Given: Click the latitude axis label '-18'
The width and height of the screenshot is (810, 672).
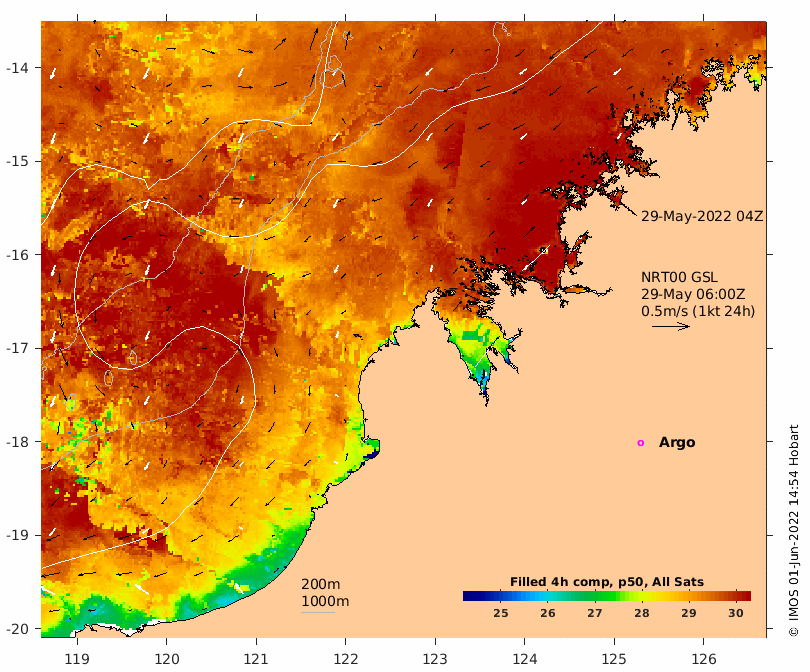Looking at the screenshot, I should (17, 442).
